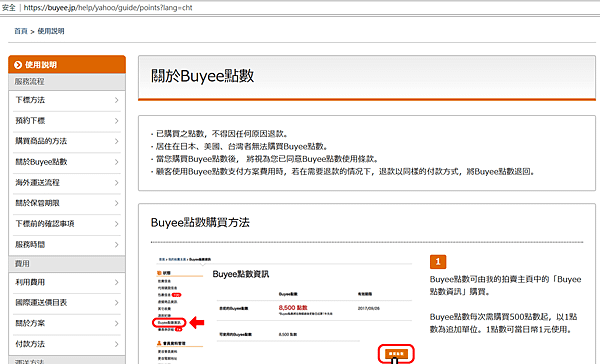The height and width of the screenshot is (364, 600).
Task: Click the 費用 section header in sidebar
Action: pos(67,264)
